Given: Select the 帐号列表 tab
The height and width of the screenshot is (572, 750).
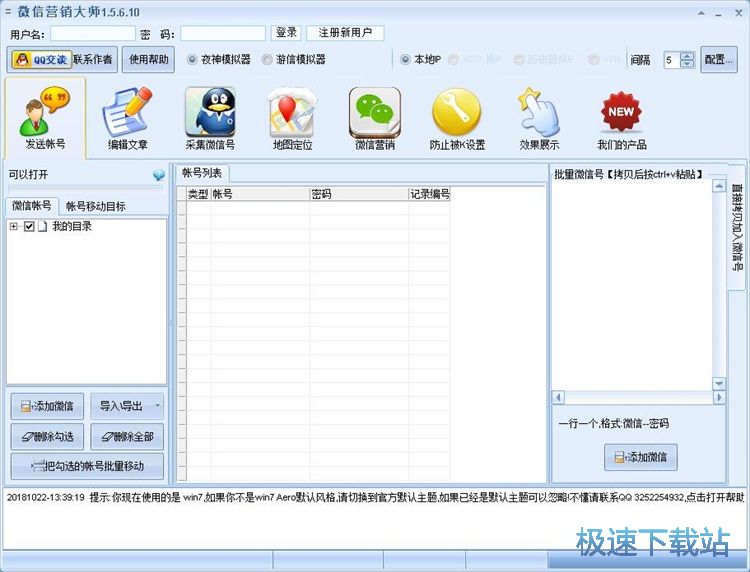Looking at the screenshot, I should 202,173.
